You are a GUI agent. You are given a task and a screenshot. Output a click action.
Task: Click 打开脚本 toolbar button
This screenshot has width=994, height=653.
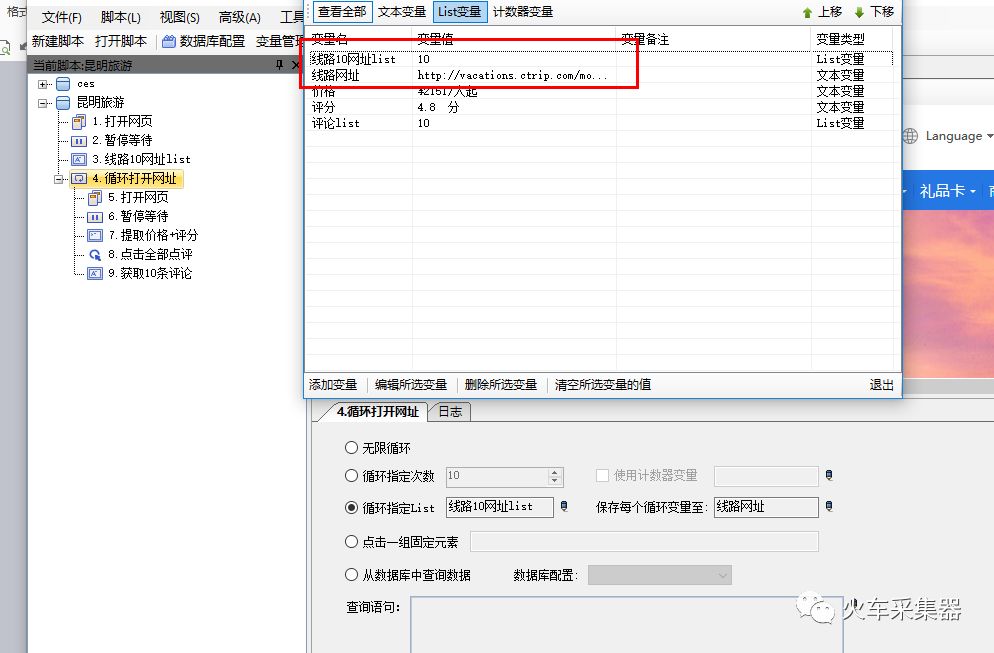[120, 41]
